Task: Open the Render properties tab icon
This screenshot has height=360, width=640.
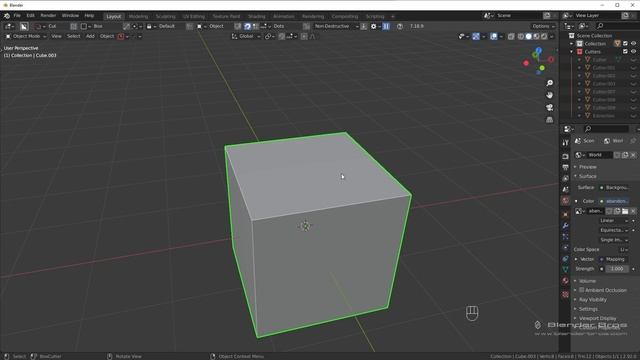Action: (x=565, y=156)
